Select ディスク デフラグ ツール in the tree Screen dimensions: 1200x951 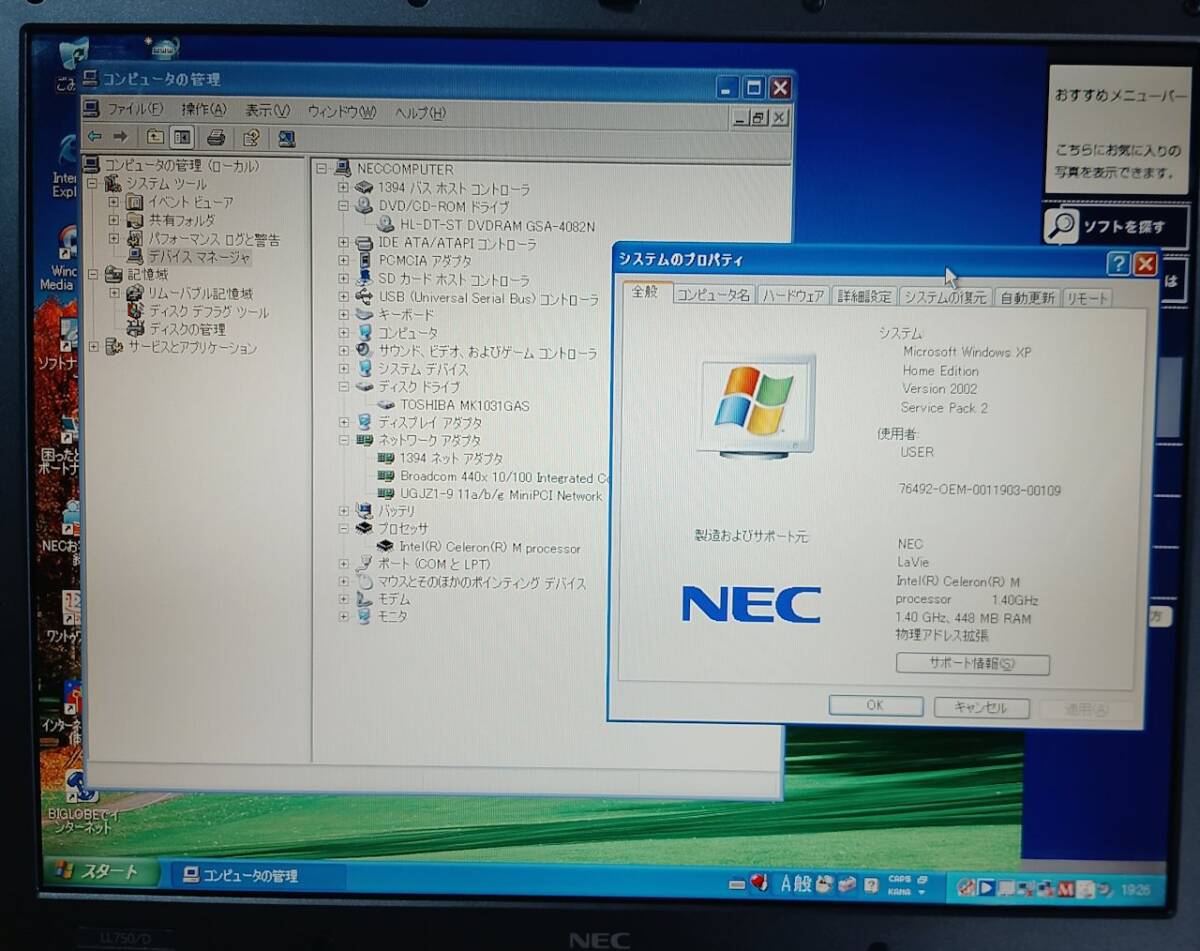coord(208,311)
